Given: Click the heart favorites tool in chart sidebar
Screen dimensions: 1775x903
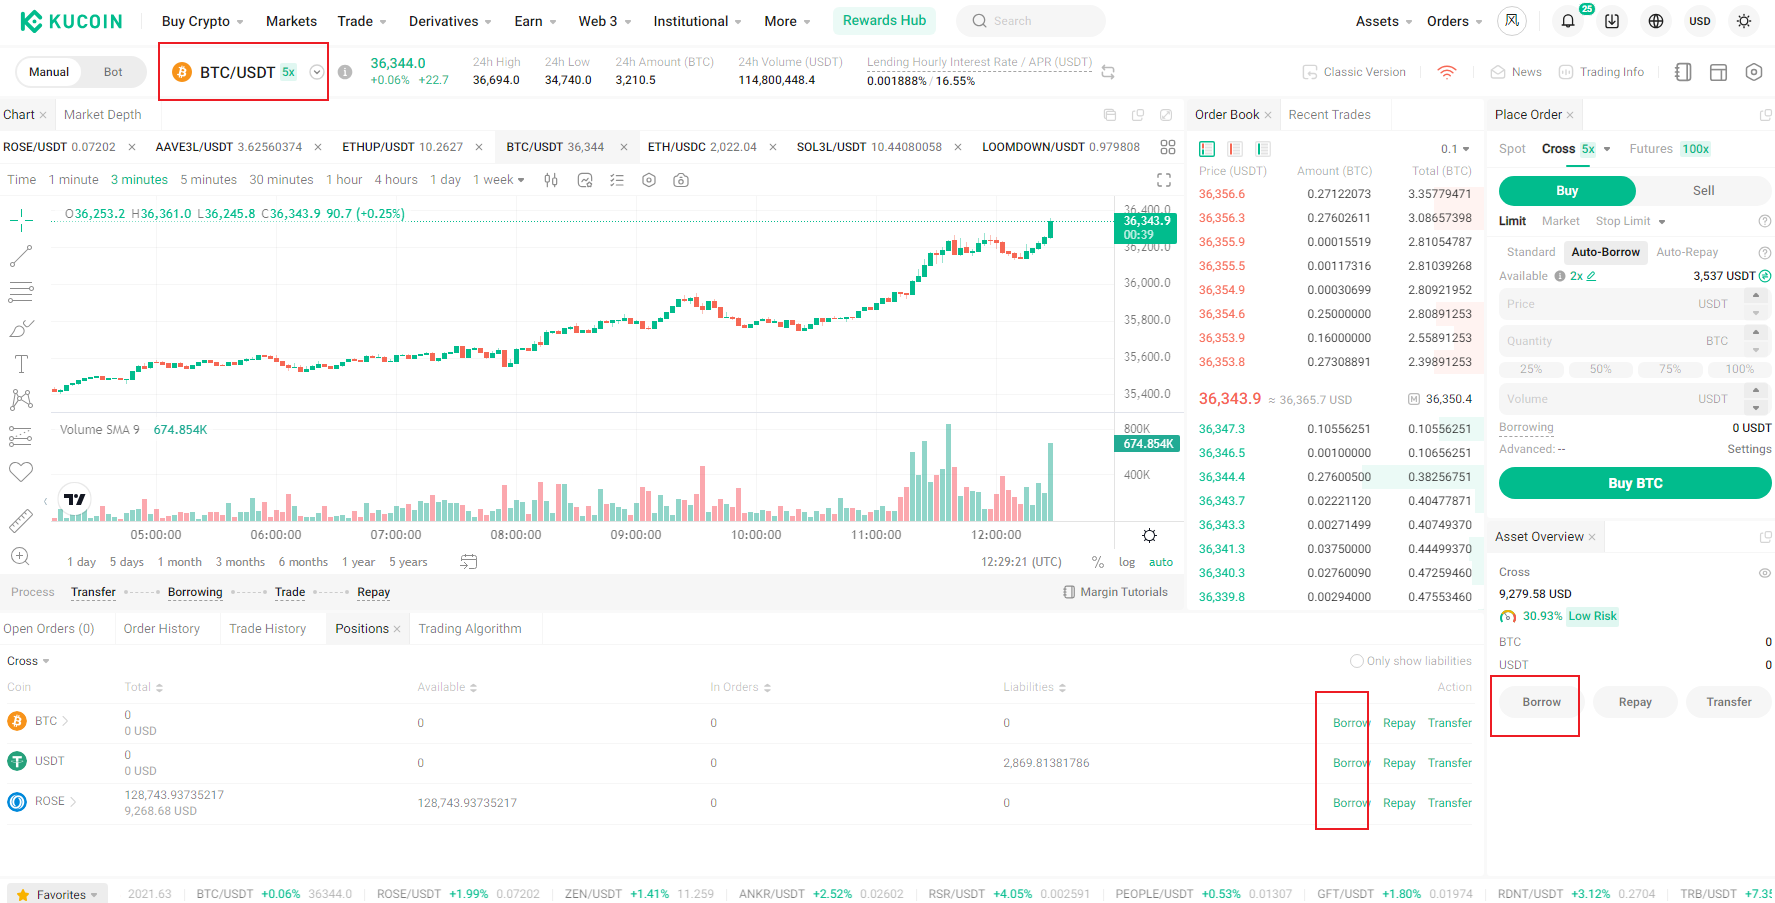Looking at the screenshot, I should [x=21, y=472].
